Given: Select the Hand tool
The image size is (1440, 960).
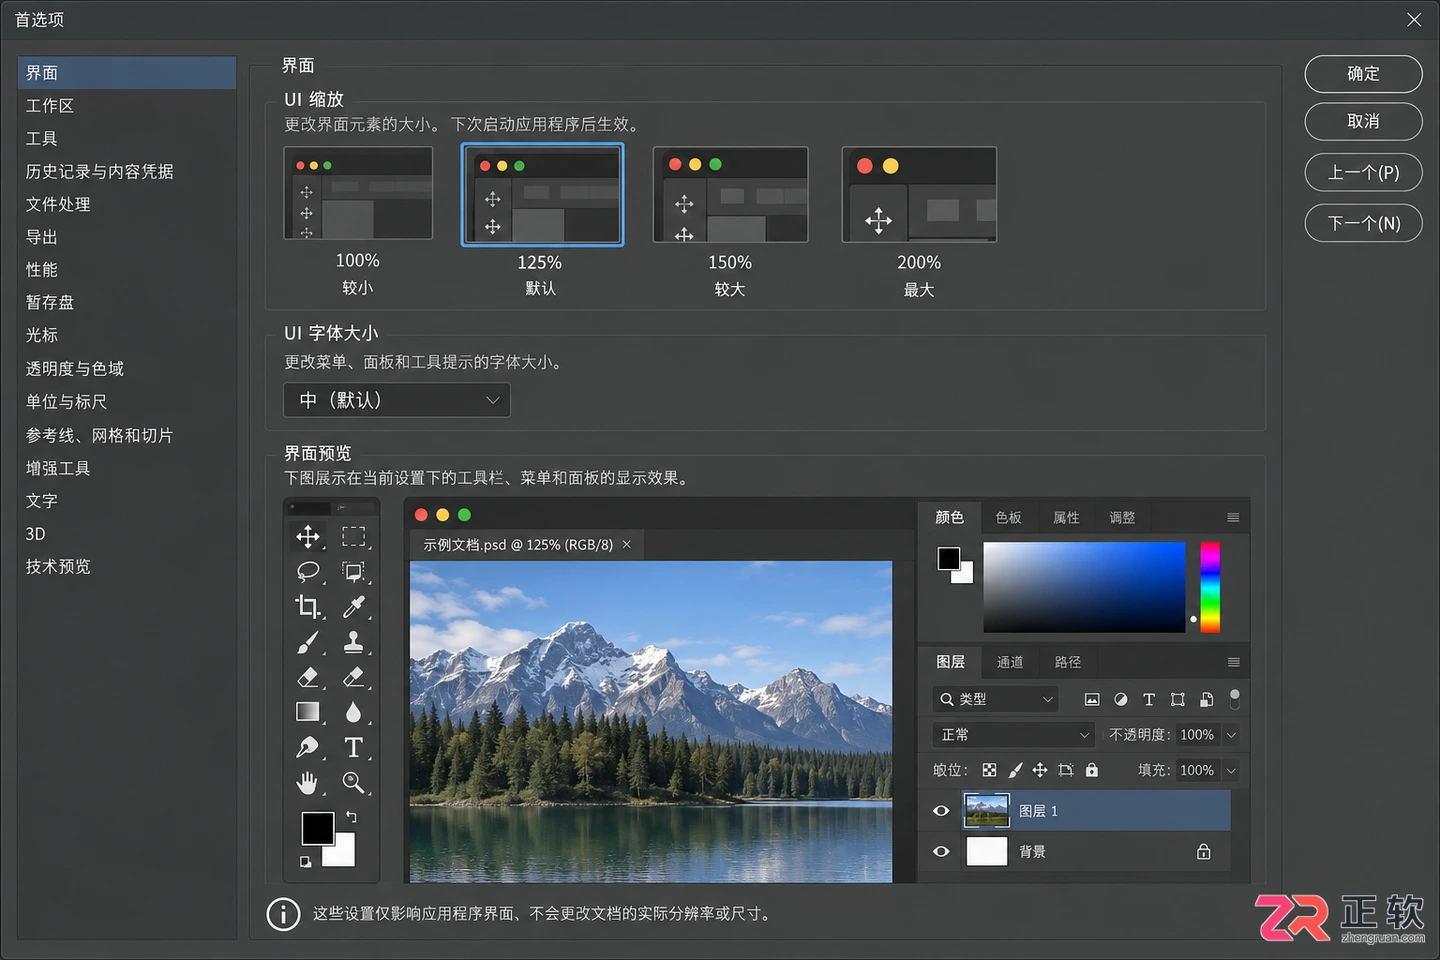Looking at the screenshot, I should (x=308, y=782).
